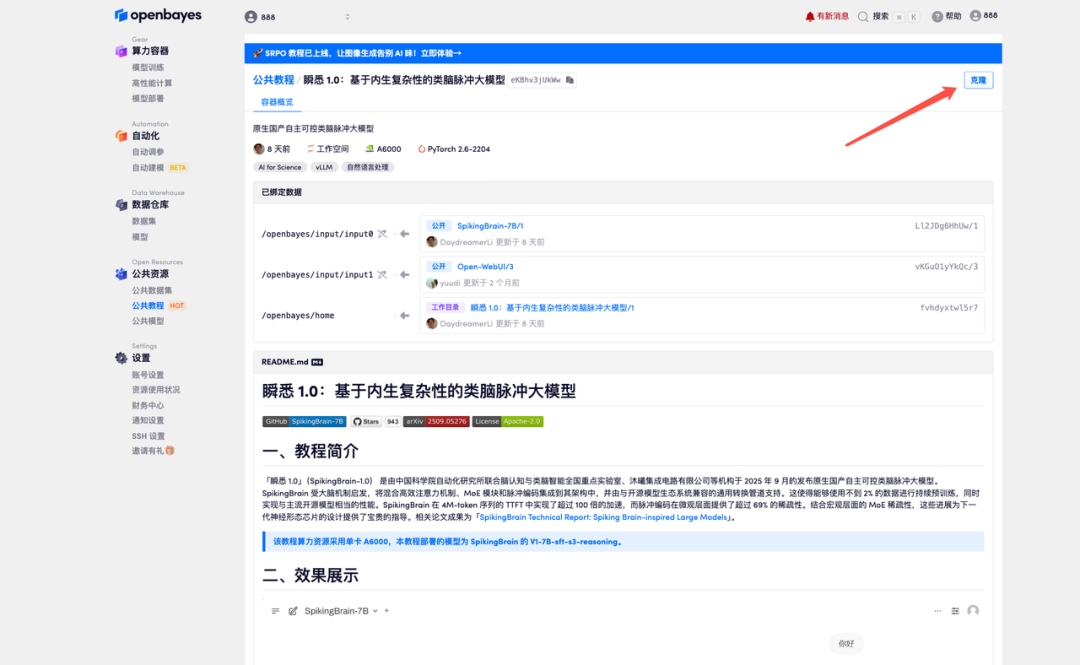Viewport: 1080px width, 665px height.
Task: Click the unlink icon beside input0
Action: [382, 233]
